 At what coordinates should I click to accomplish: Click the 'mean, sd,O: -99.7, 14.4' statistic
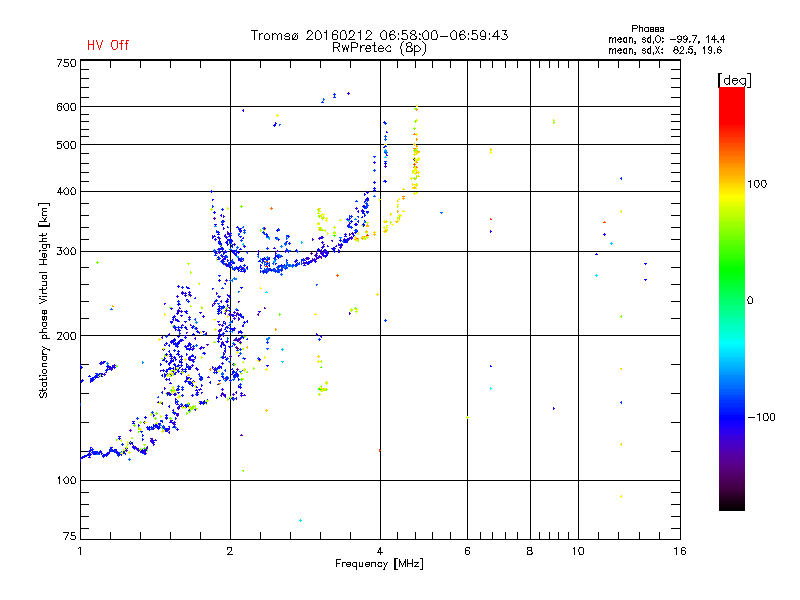[x=666, y=39]
